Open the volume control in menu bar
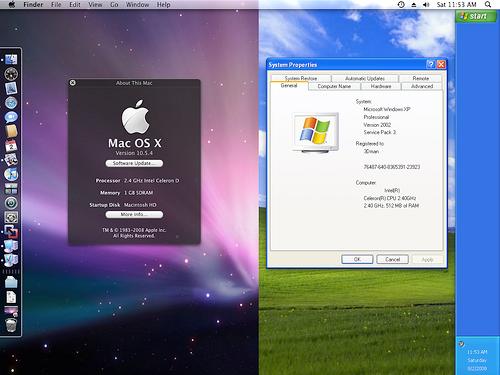Viewport: 500px width, 375px height. (x=426, y=5)
